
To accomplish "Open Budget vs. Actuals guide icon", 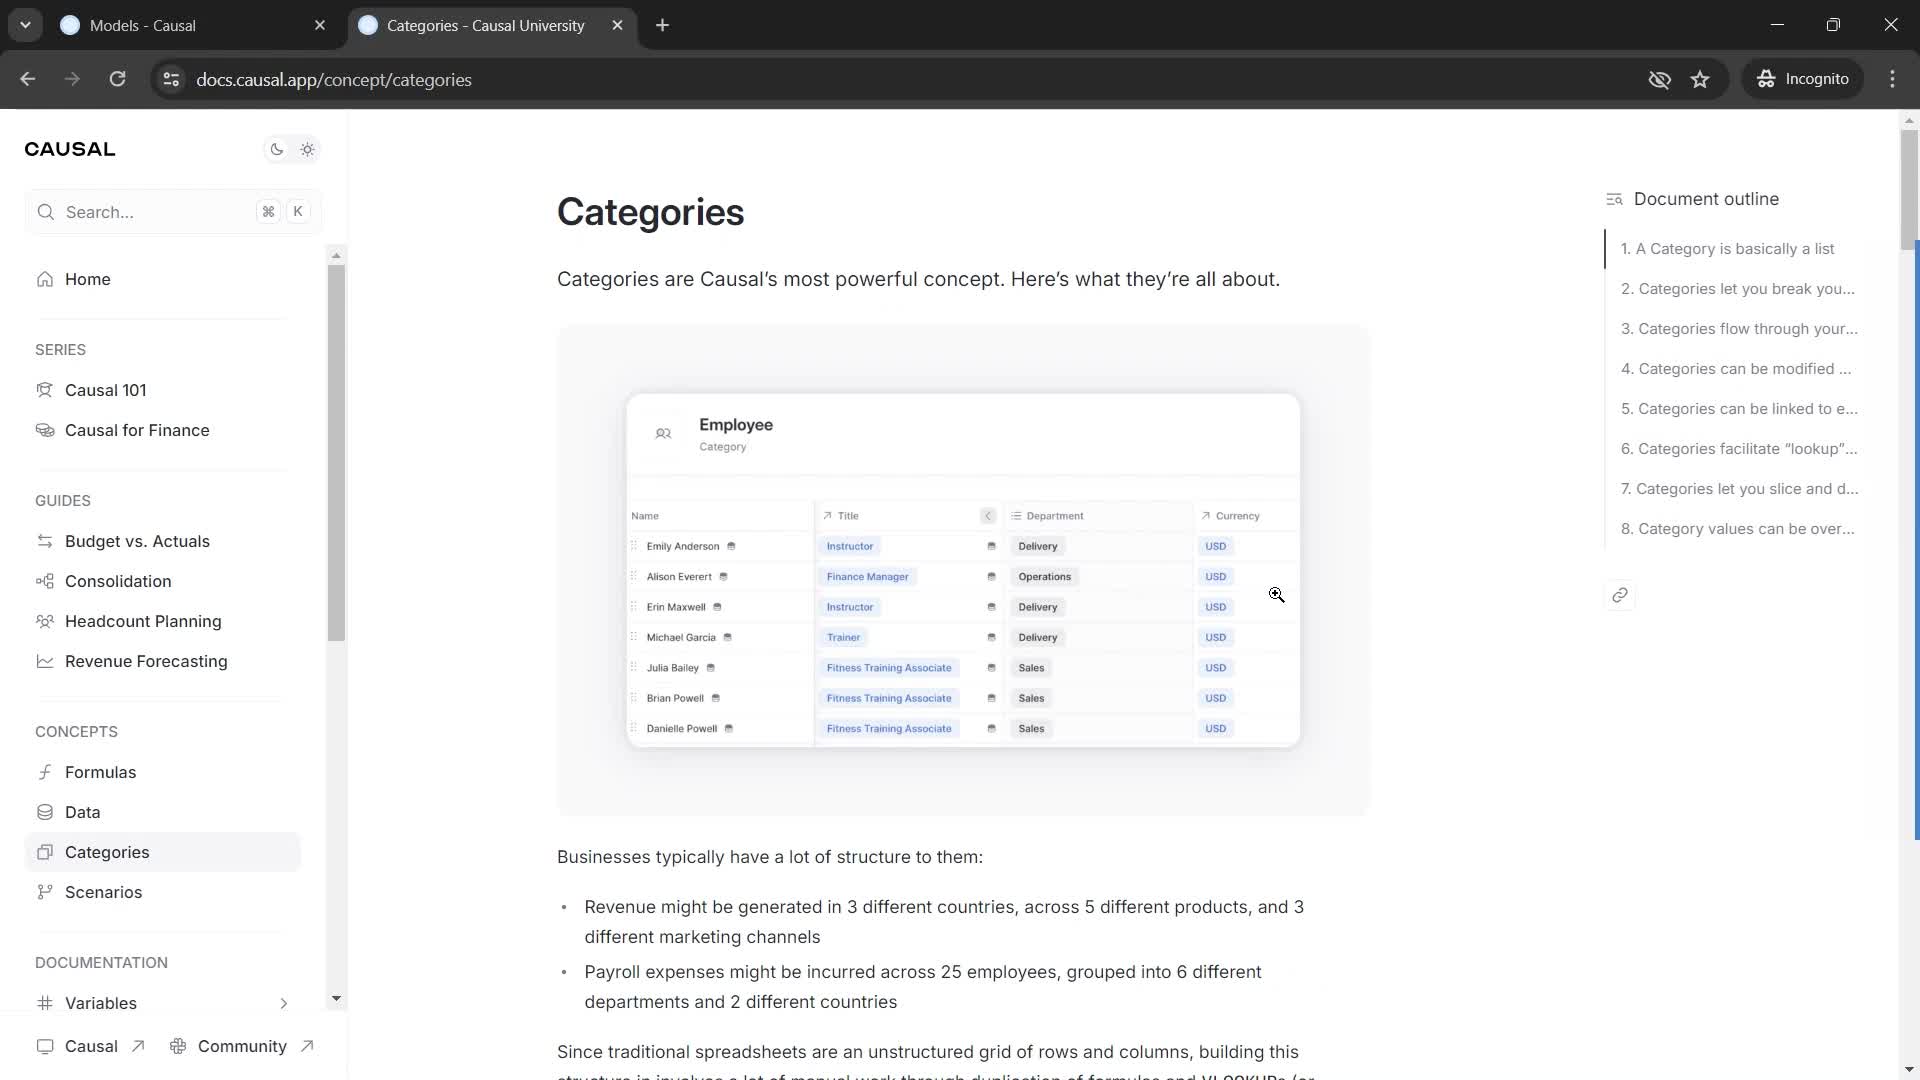I will click(x=45, y=542).
